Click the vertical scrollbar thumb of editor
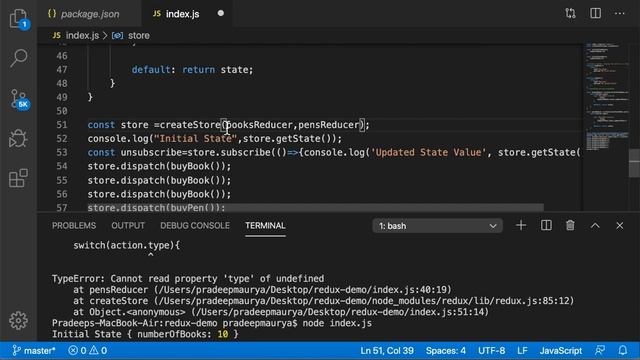The height and width of the screenshot is (360, 640). click(x=634, y=163)
